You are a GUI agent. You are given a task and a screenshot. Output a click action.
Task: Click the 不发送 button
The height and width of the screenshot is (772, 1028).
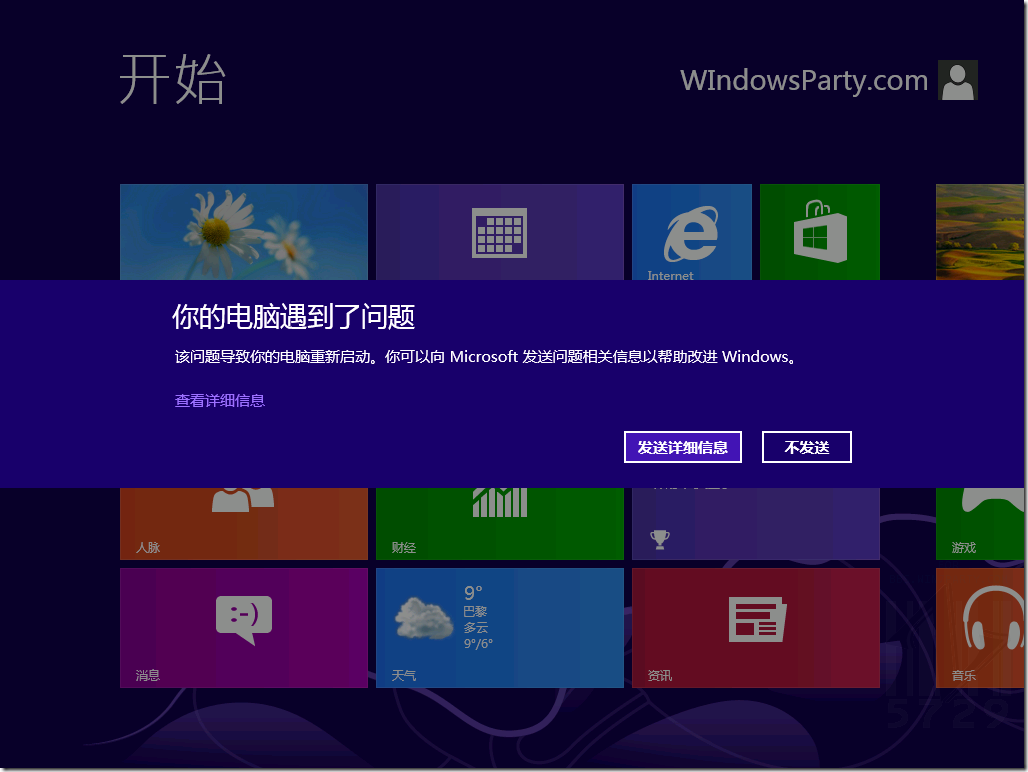pyautogui.click(x=807, y=447)
